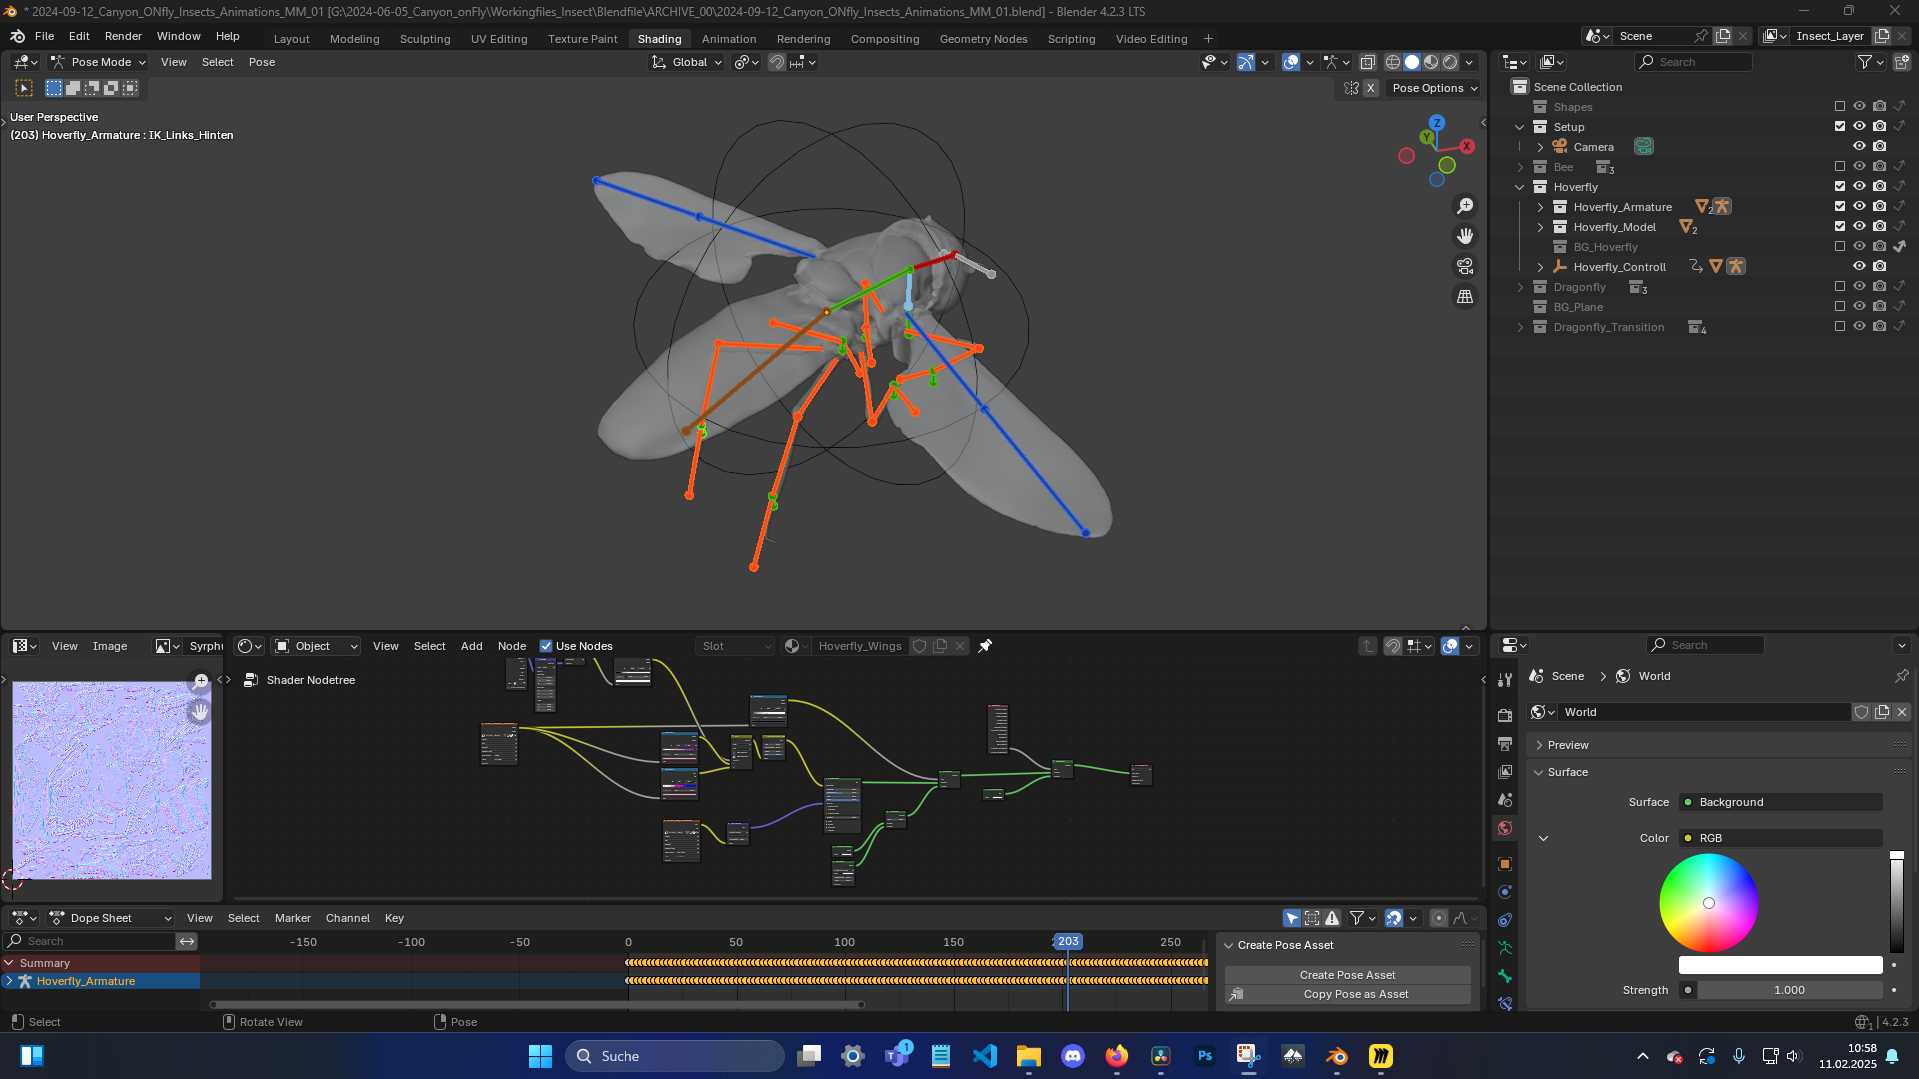Open the Object properties tab

click(x=1505, y=863)
